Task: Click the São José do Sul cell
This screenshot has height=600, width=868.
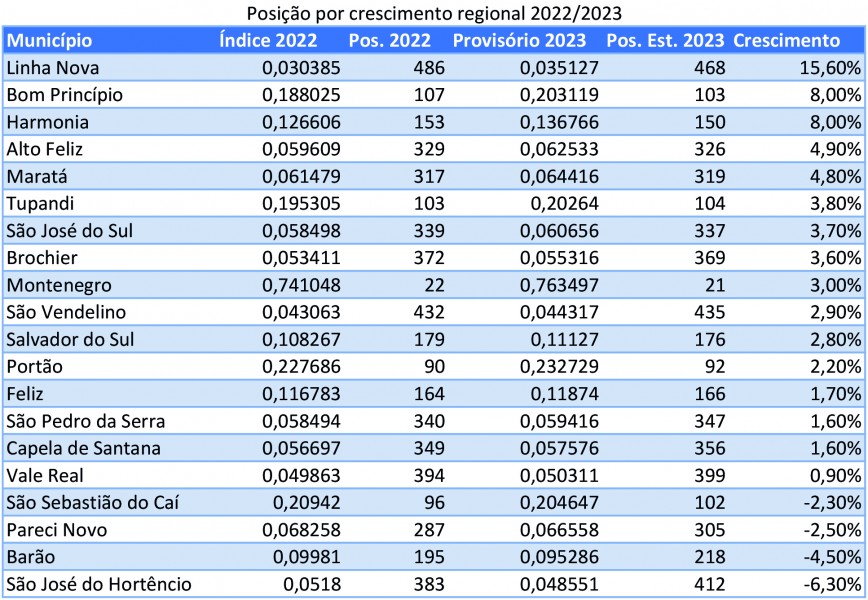Action: point(70,231)
